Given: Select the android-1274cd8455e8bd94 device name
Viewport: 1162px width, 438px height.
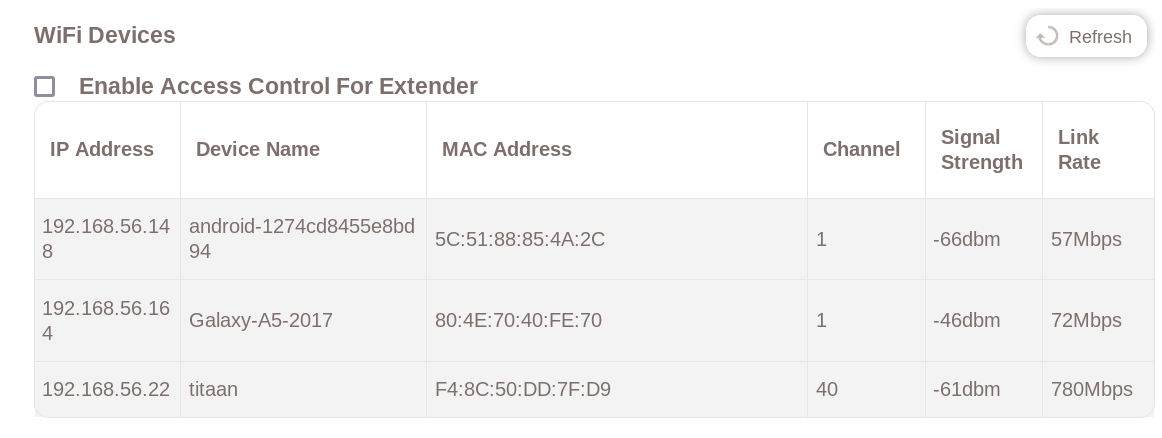Looking at the screenshot, I should pyautogui.click(x=302, y=239).
